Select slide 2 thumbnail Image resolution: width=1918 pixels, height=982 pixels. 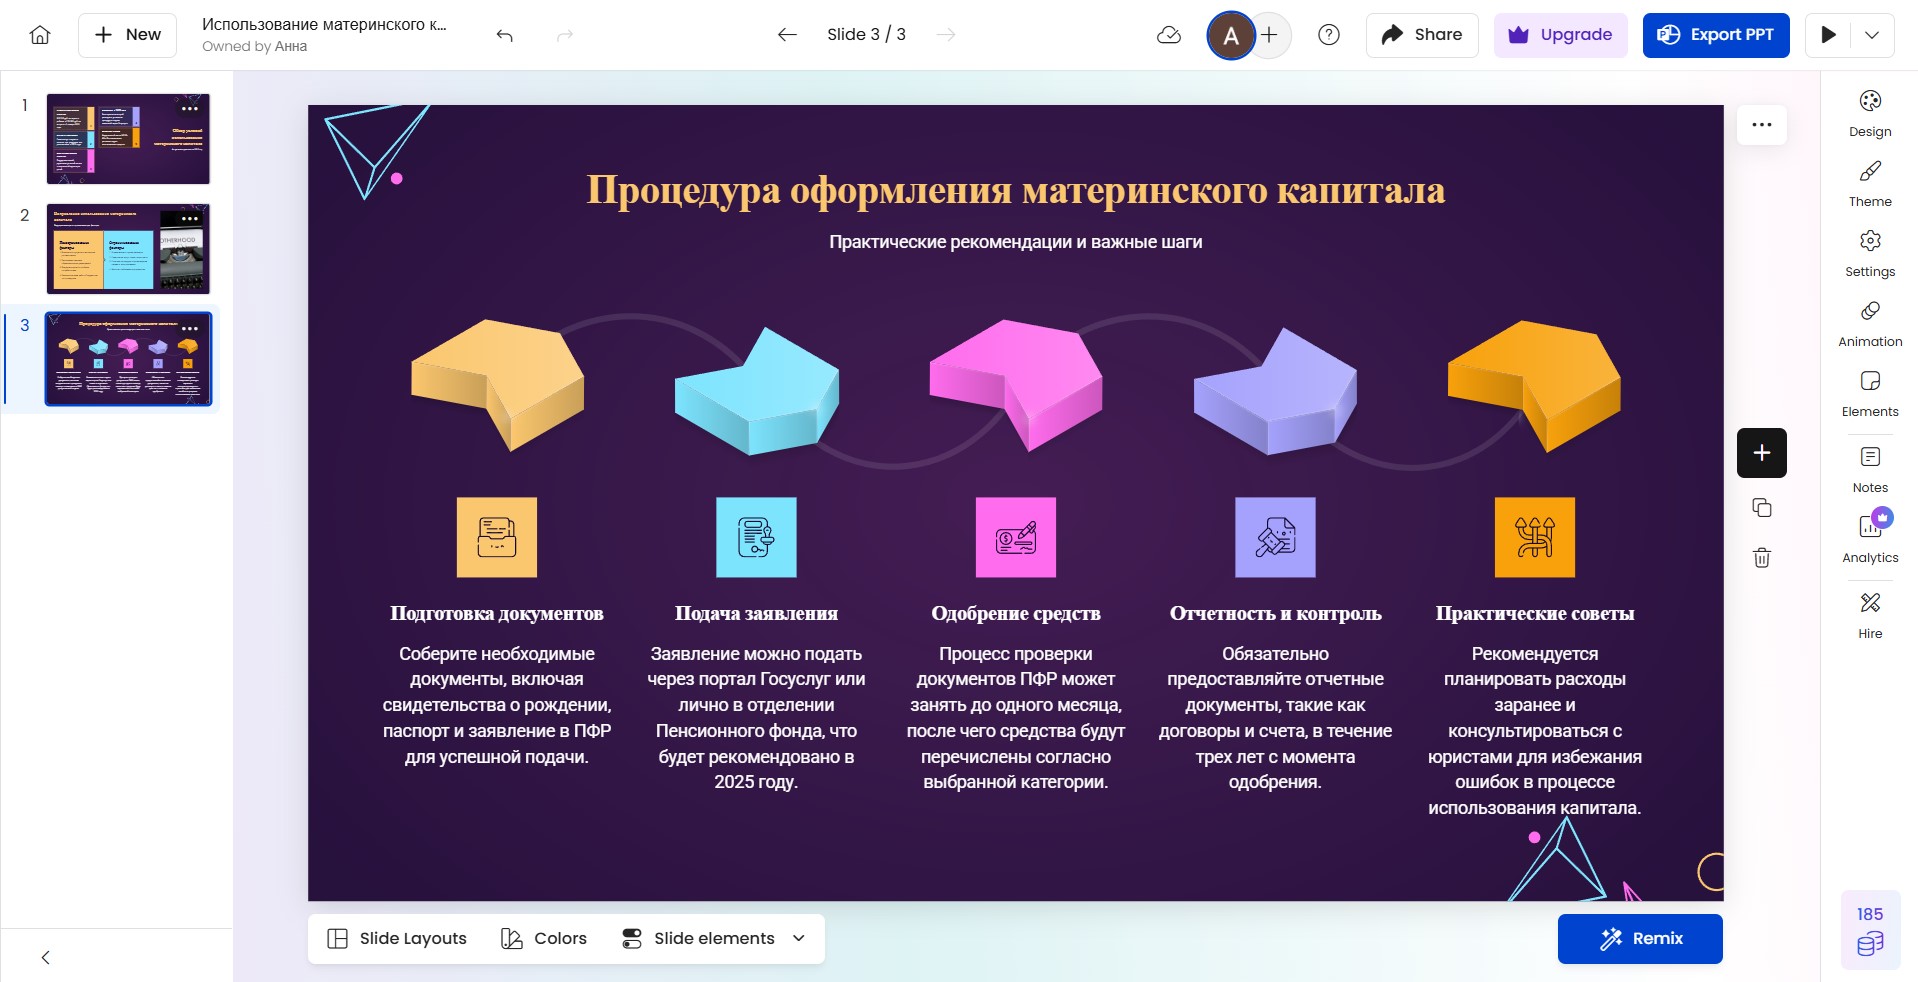click(x=128, y=249)
